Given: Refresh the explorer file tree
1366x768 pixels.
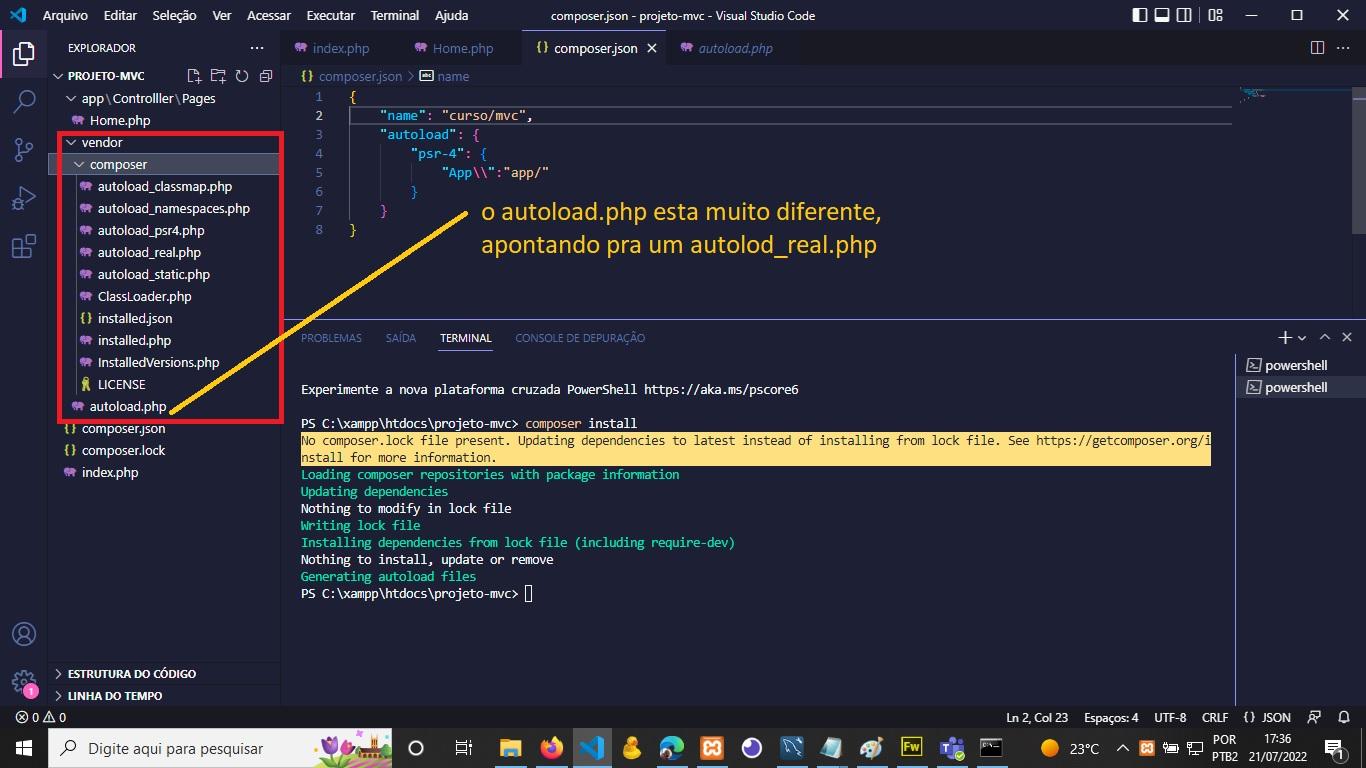Looking at the screenshot, I should tap(242, 76).
